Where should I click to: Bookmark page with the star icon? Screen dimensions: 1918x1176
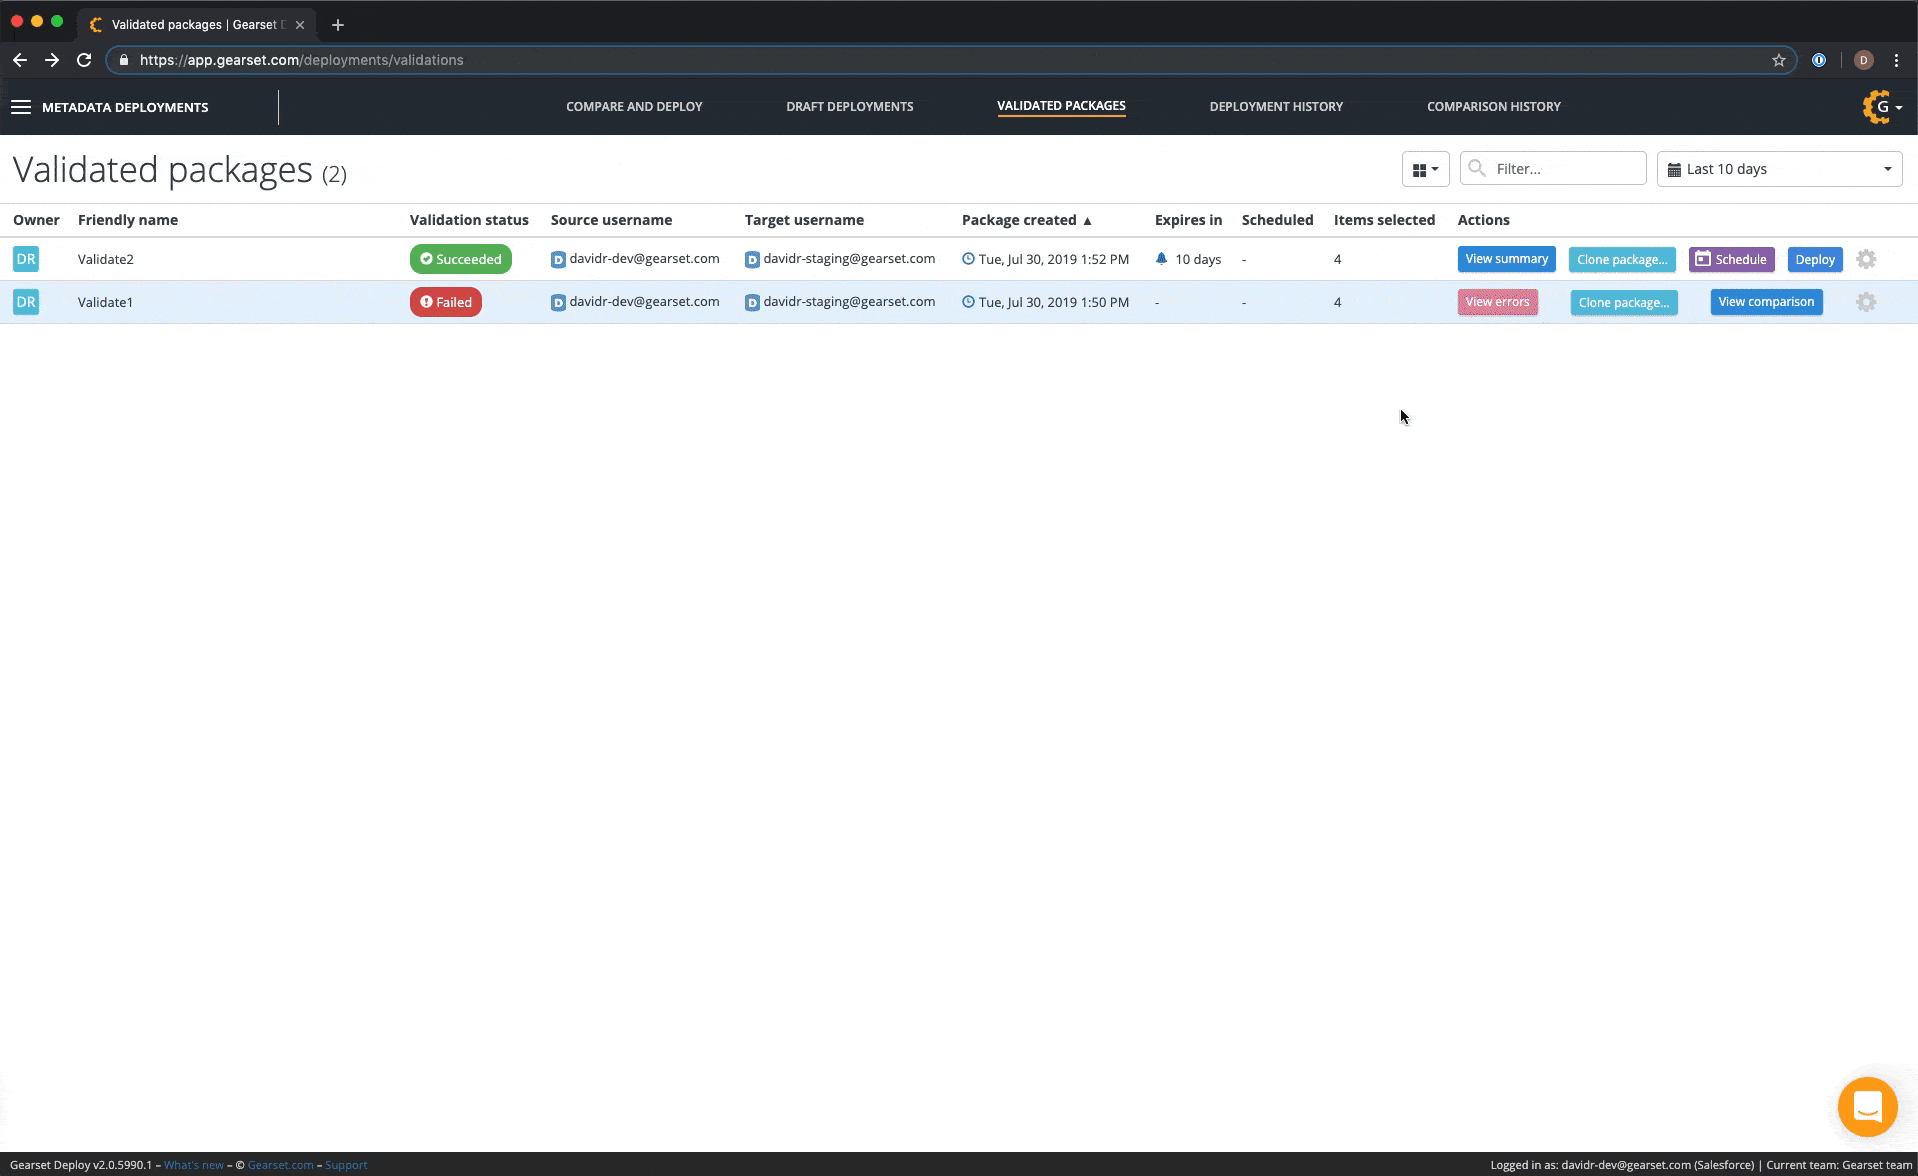coord(1779,60)
